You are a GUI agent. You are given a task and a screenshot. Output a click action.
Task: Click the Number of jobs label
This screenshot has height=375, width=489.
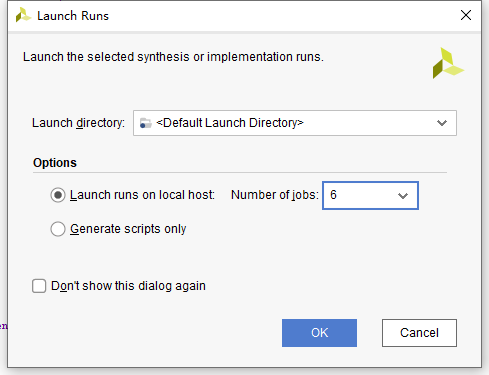click(275, 195)
